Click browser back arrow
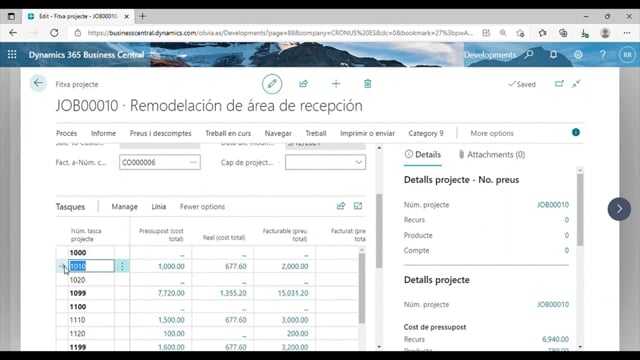640x360 pixels. [x=13, y=33]
